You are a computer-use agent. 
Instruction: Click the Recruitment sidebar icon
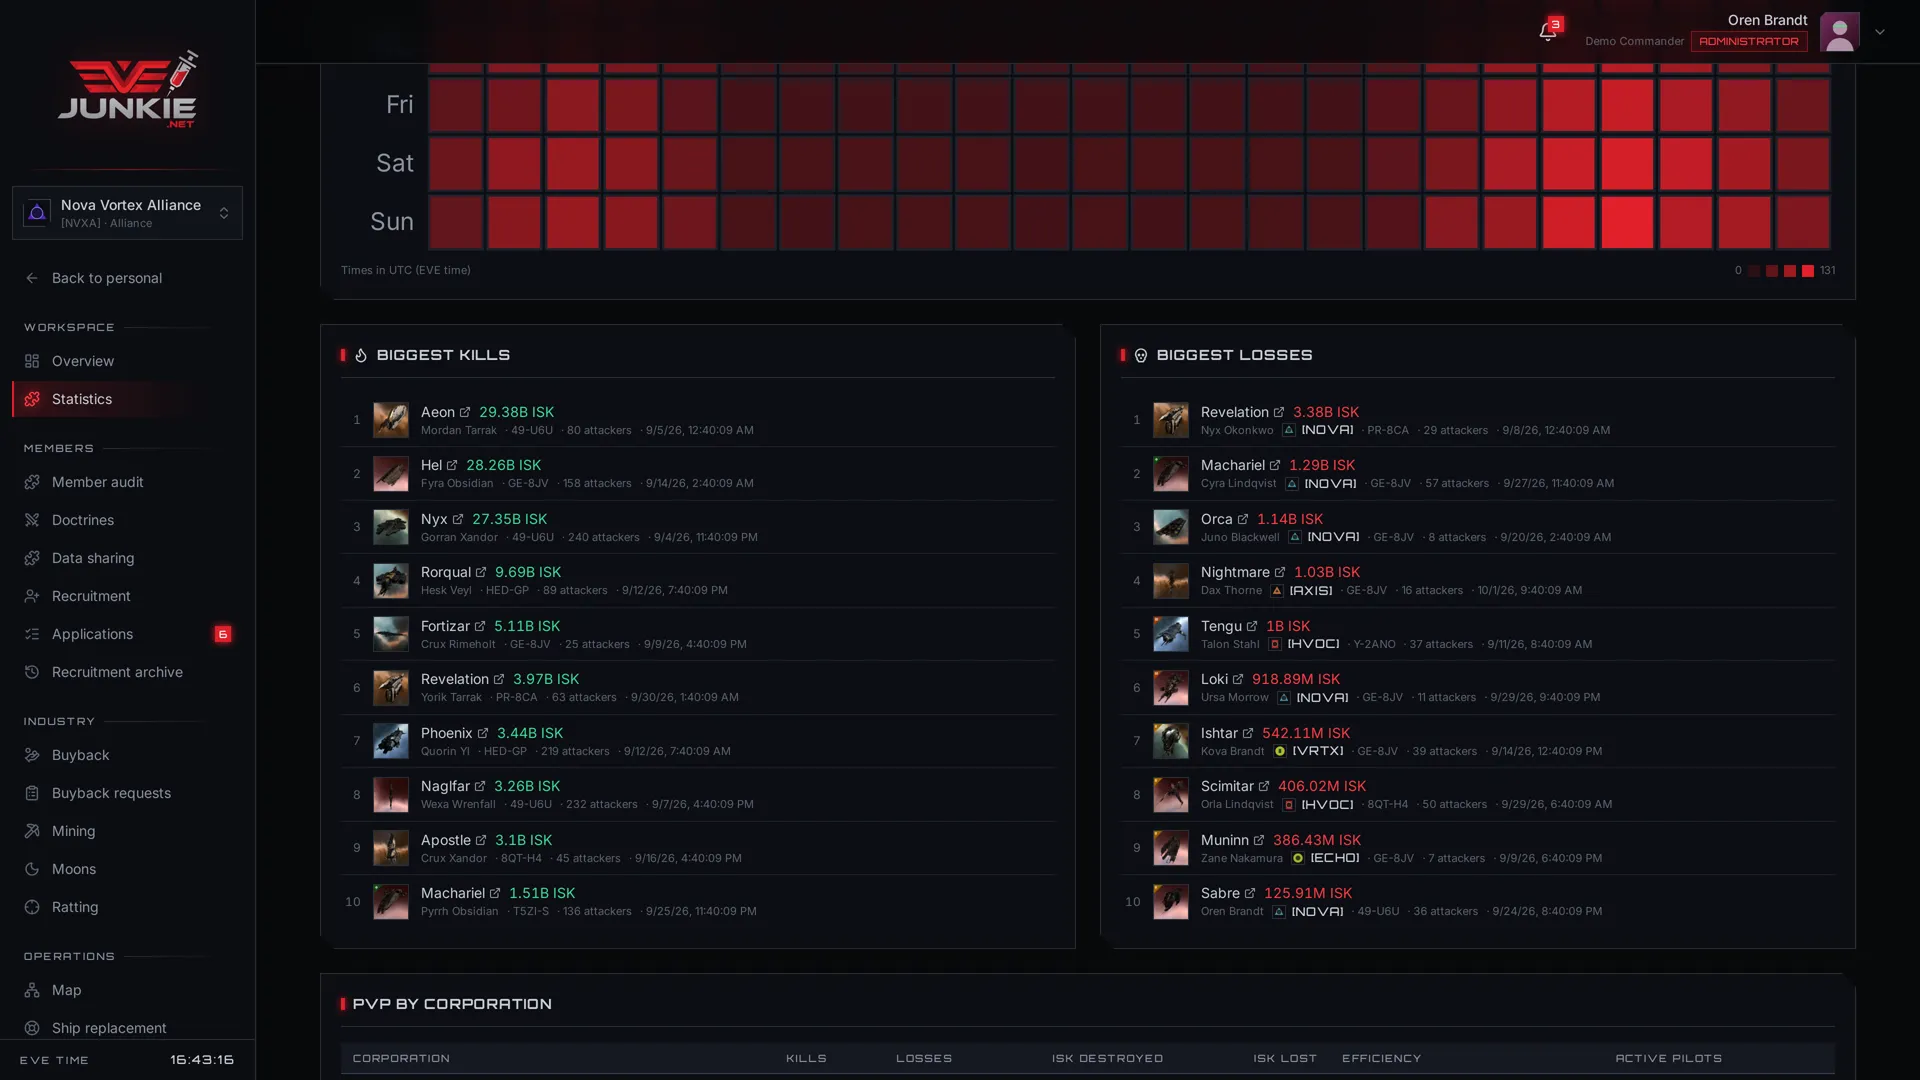32,596
